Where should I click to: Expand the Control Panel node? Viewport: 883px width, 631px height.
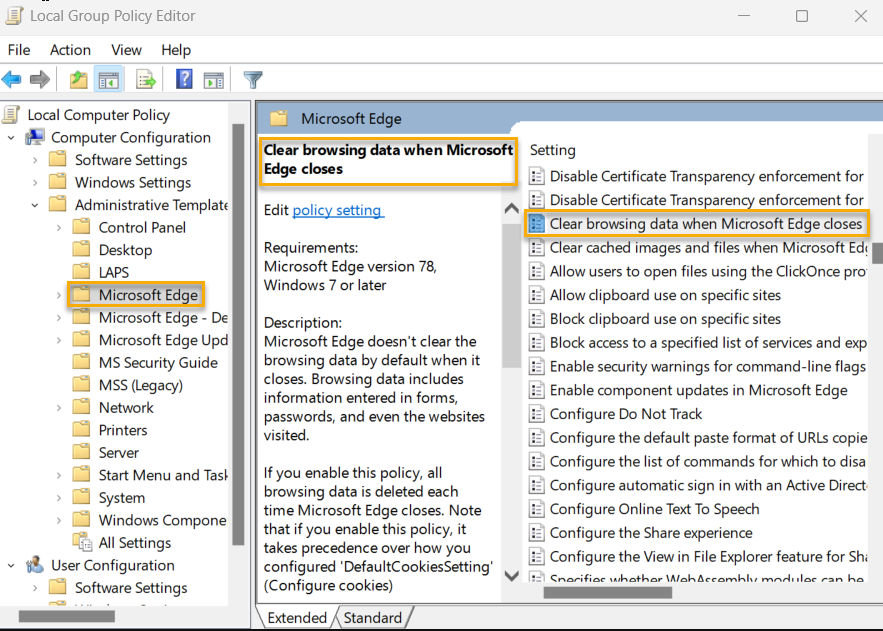point(59,228)
